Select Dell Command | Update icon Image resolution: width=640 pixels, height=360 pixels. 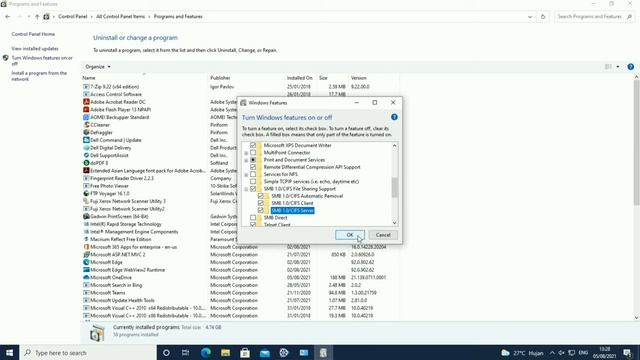86,140
